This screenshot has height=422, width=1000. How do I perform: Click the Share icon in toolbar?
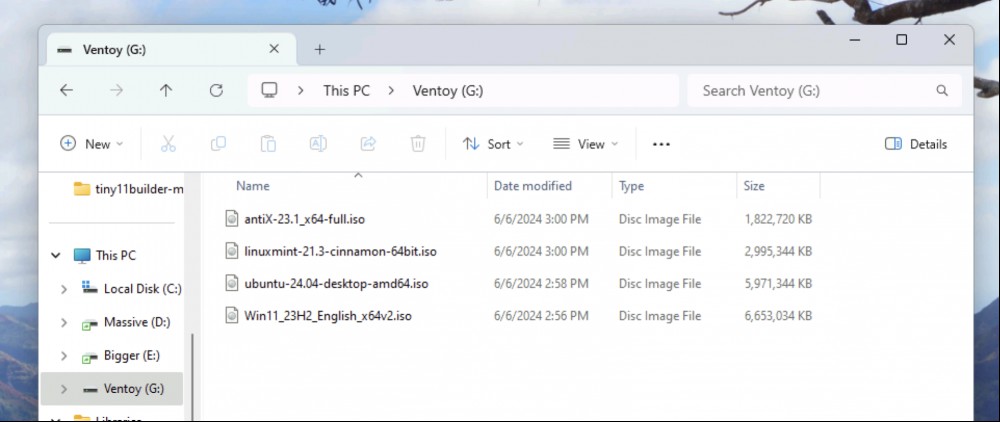coord(368,144)
